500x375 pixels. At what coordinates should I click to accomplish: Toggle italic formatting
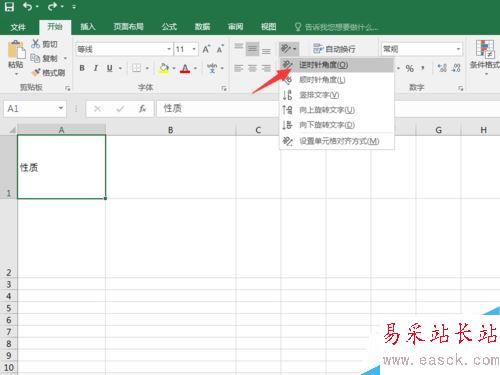(96, 68)
